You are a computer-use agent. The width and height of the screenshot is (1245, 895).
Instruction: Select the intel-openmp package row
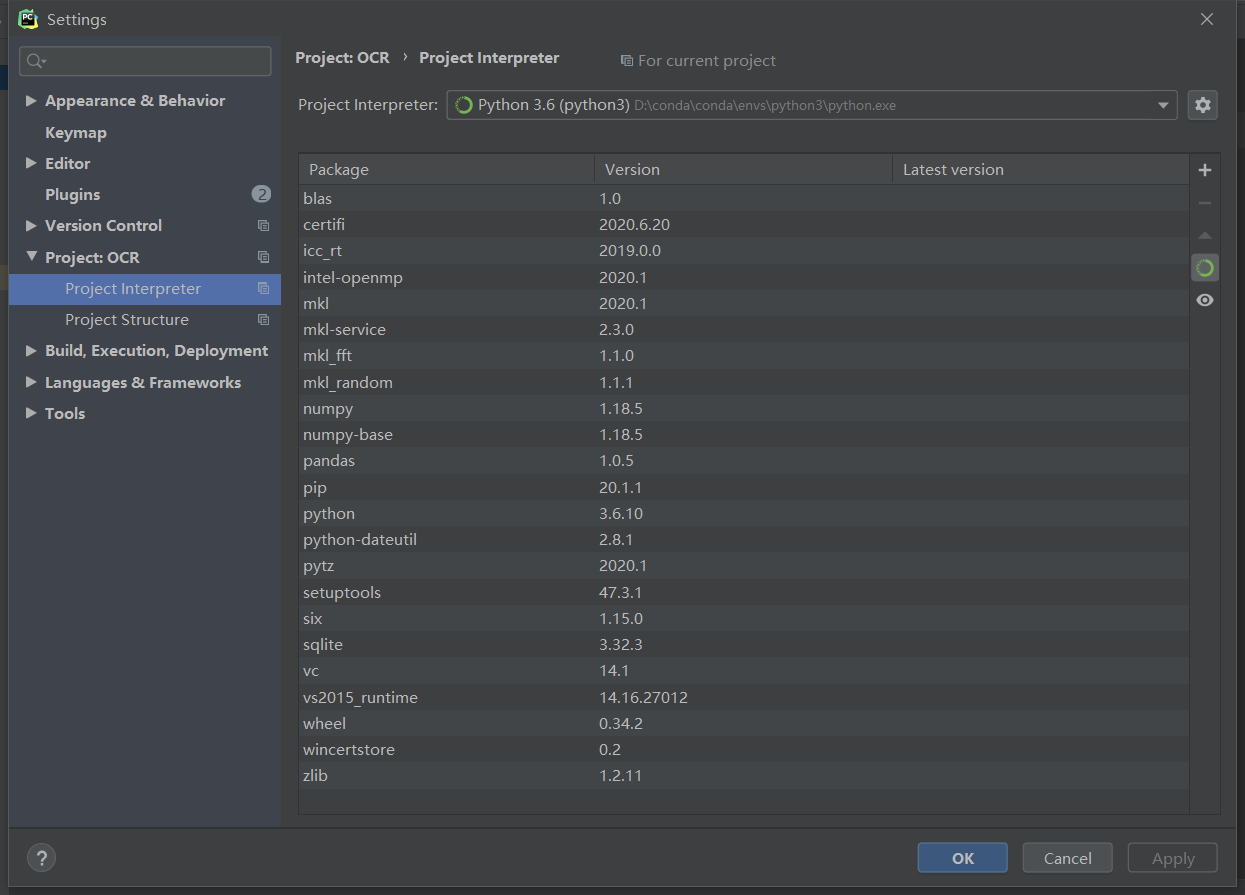point(744,277)
